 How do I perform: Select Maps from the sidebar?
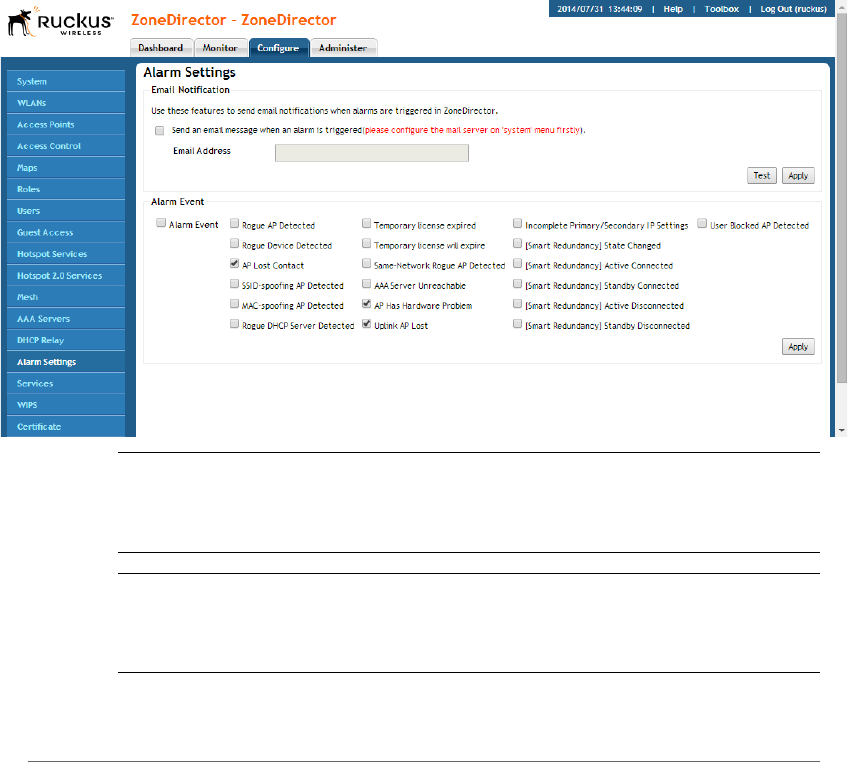pyautogui.click(x=66, y=168)
